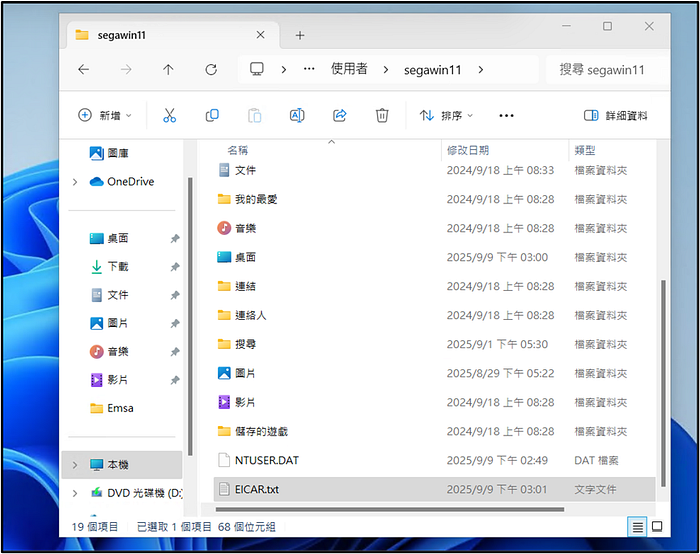Cut the selected file with scissors icon
The width and height of the screenshot is (700, 554).
(x=170, y=116)
